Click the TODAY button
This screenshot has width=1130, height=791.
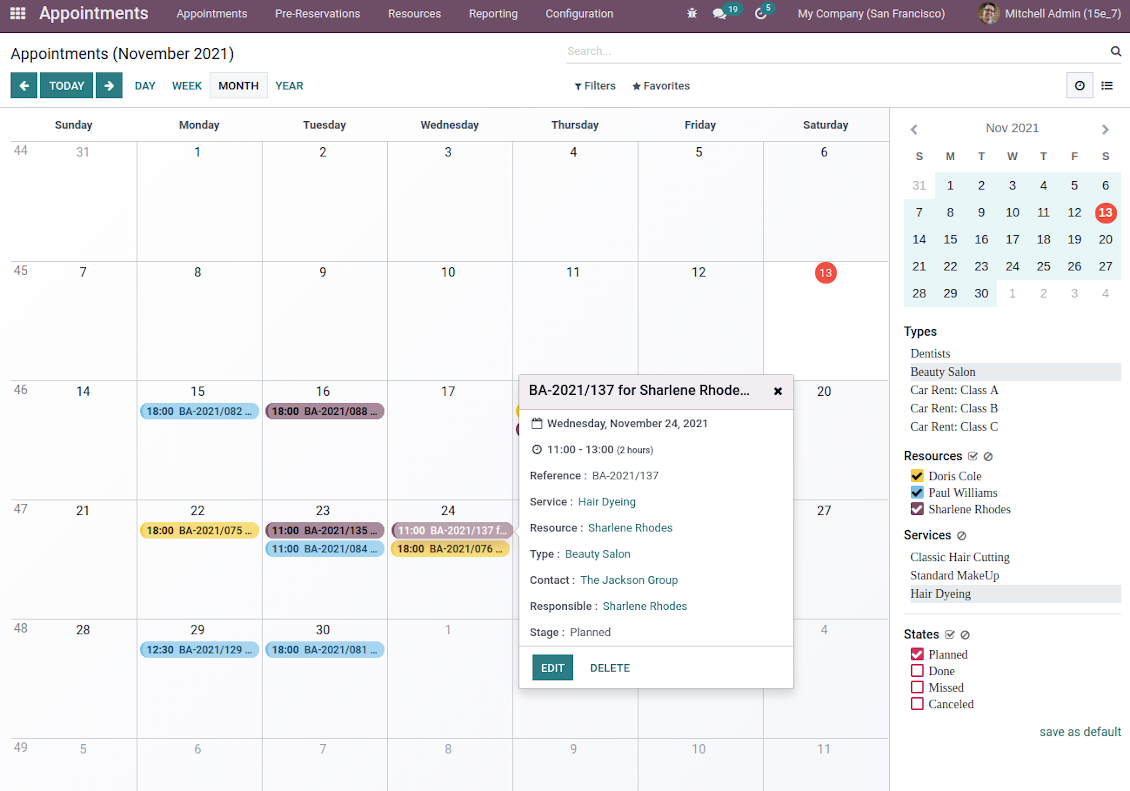click(x=66, y=86)
